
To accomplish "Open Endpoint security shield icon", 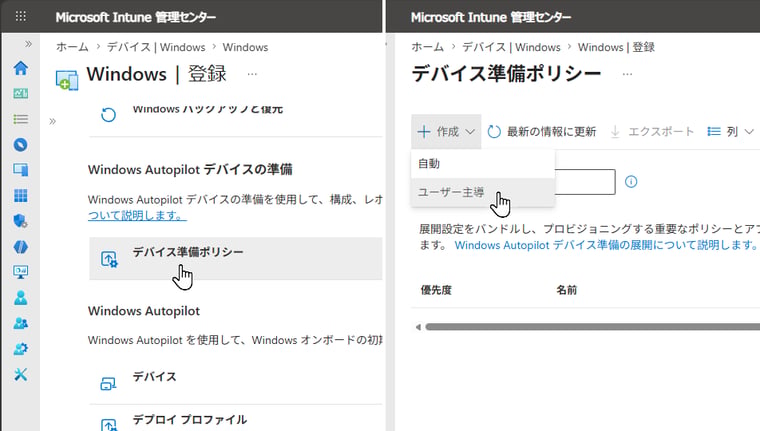I will coord(20,221).
